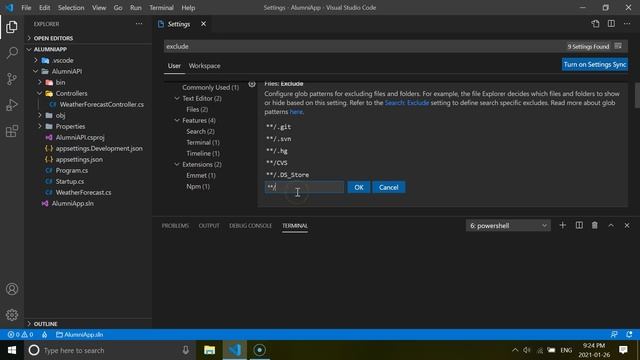The image size is (640, 360).
Task: Open the powershell terminal selector dropdown
Action: (508, 225)
